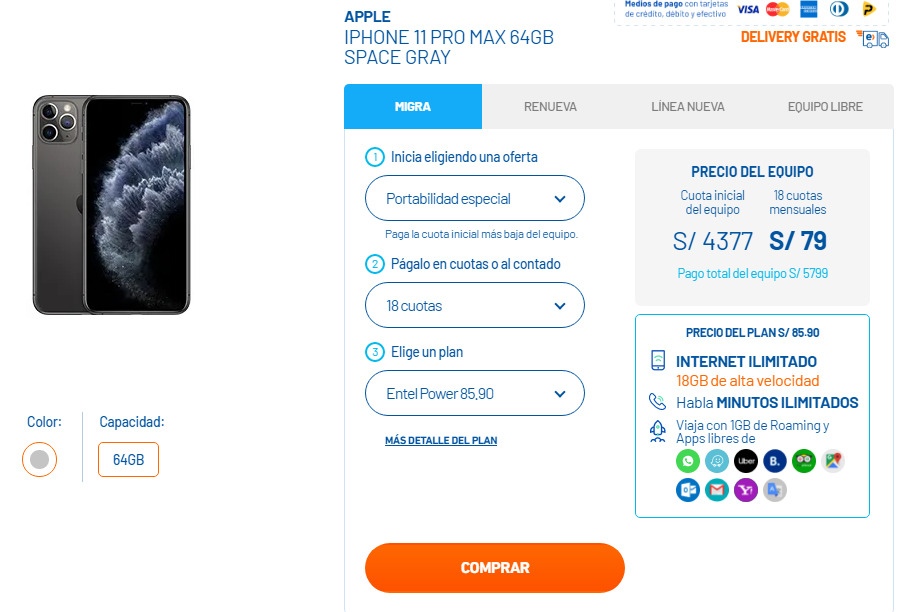Image resolution: width=914 pixels, height=612 pixels.
Task: Switch to the Renueva tab
Action: pos(550,107)
